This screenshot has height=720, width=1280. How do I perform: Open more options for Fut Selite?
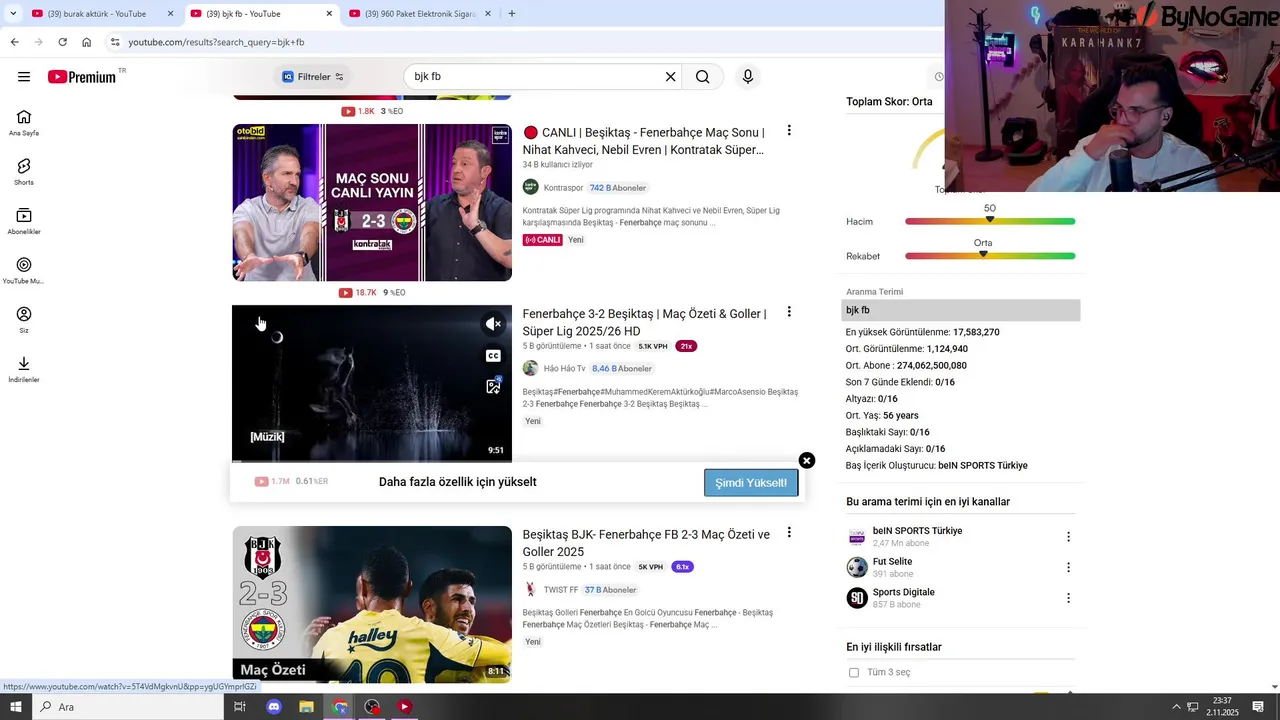(1068, 567)
